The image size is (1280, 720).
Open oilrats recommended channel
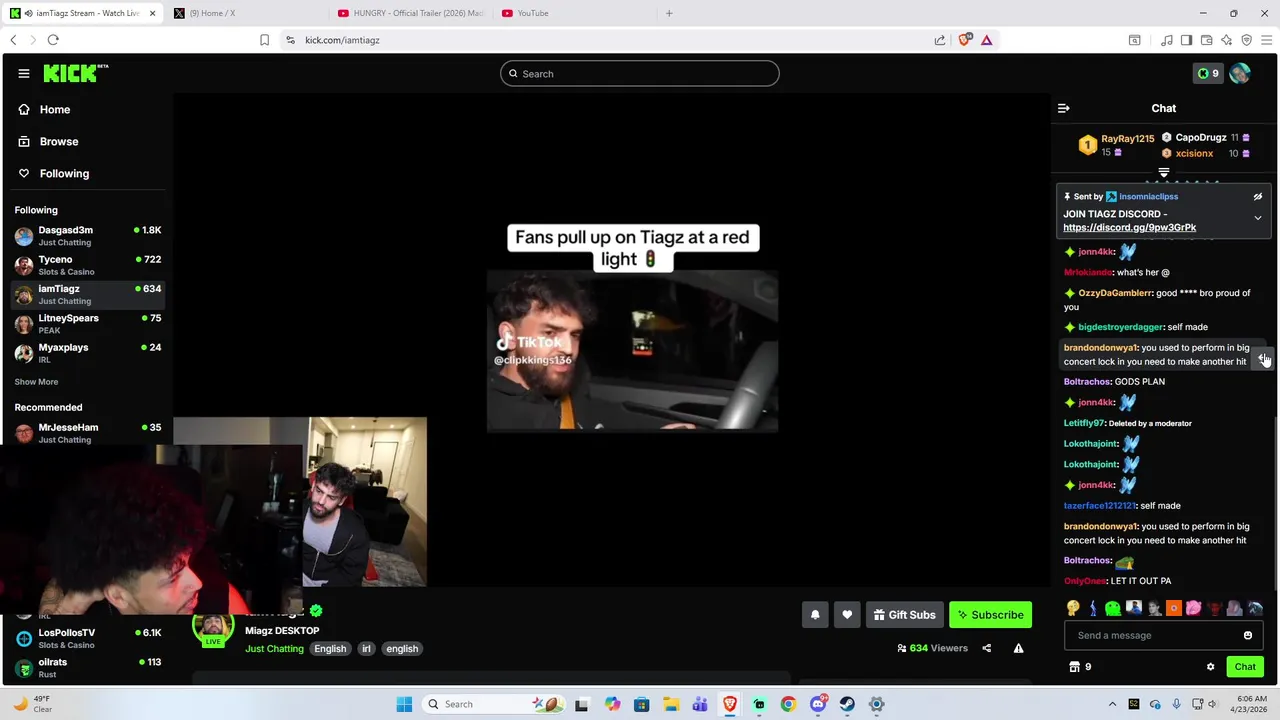click(88, 667)
